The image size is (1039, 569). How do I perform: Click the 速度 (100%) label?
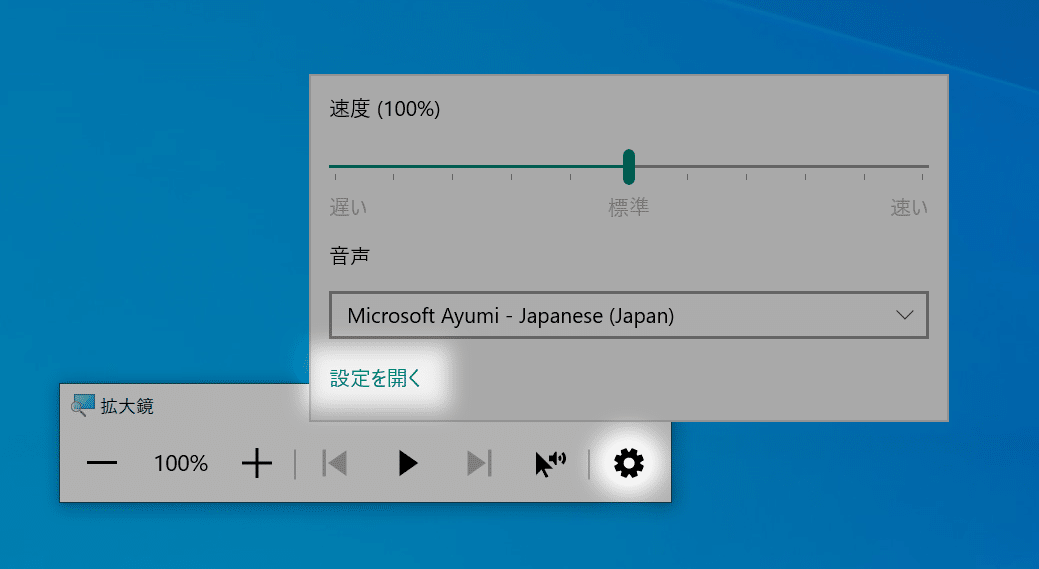coord(385,109)
